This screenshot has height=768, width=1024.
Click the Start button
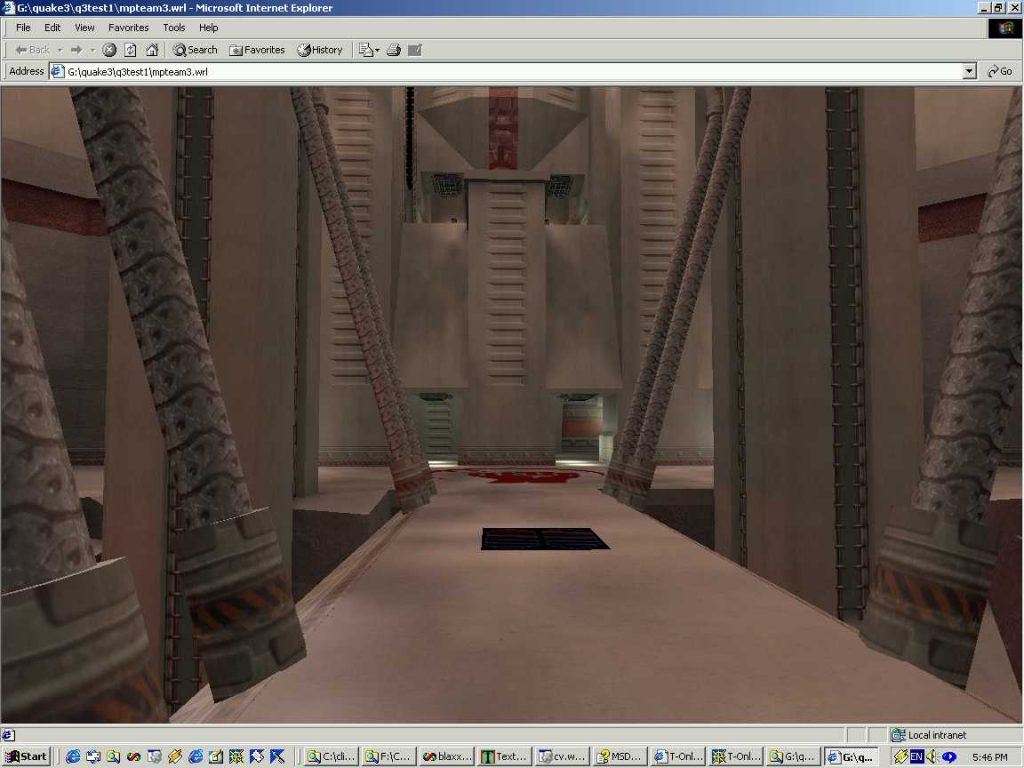(27, 756)
